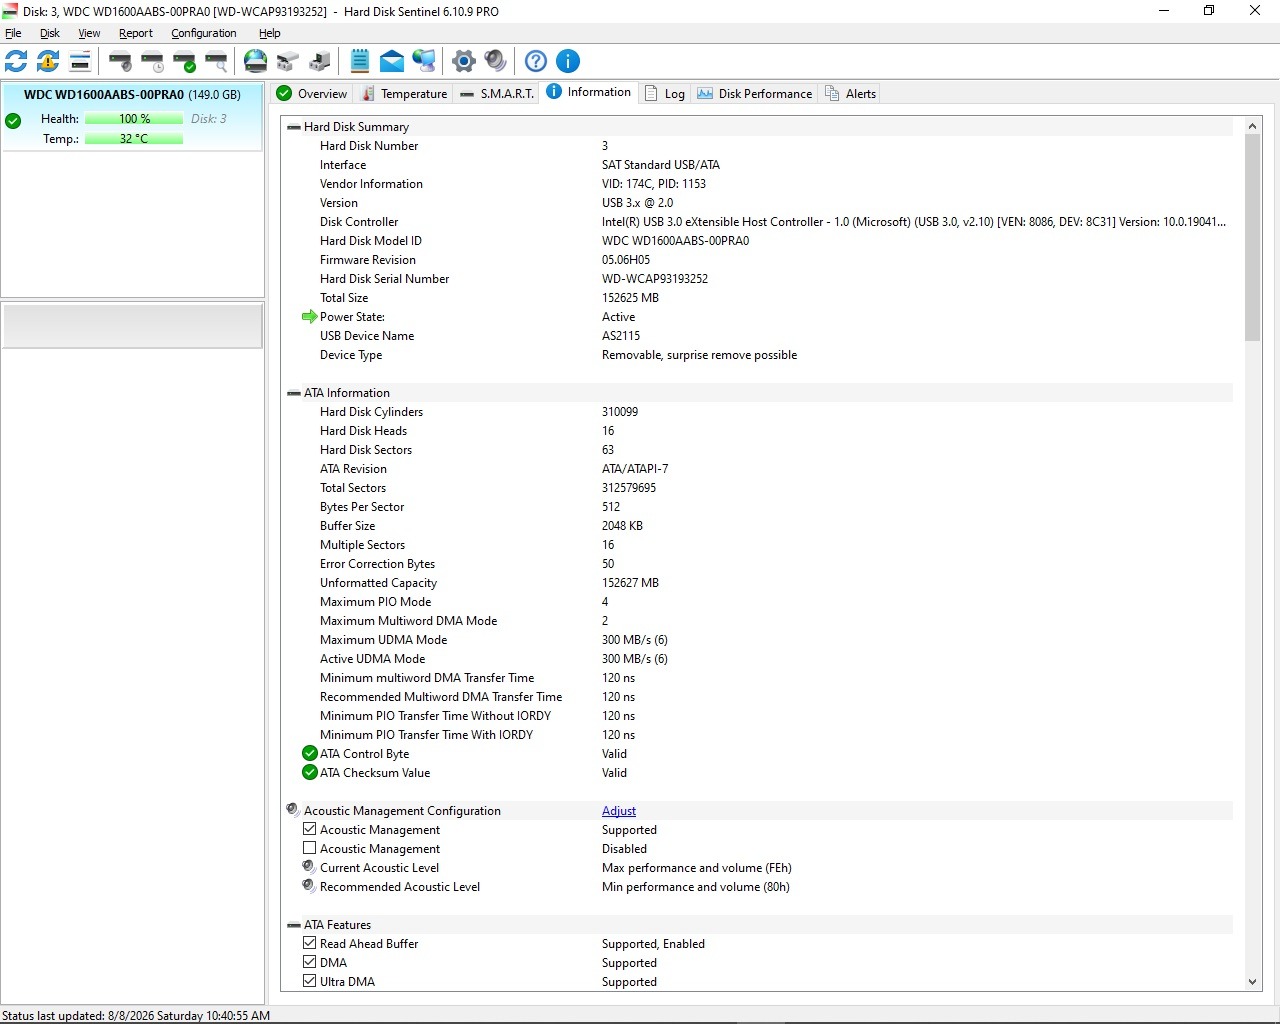Click the blue envelope e-mail icon

tap(392, 61)
